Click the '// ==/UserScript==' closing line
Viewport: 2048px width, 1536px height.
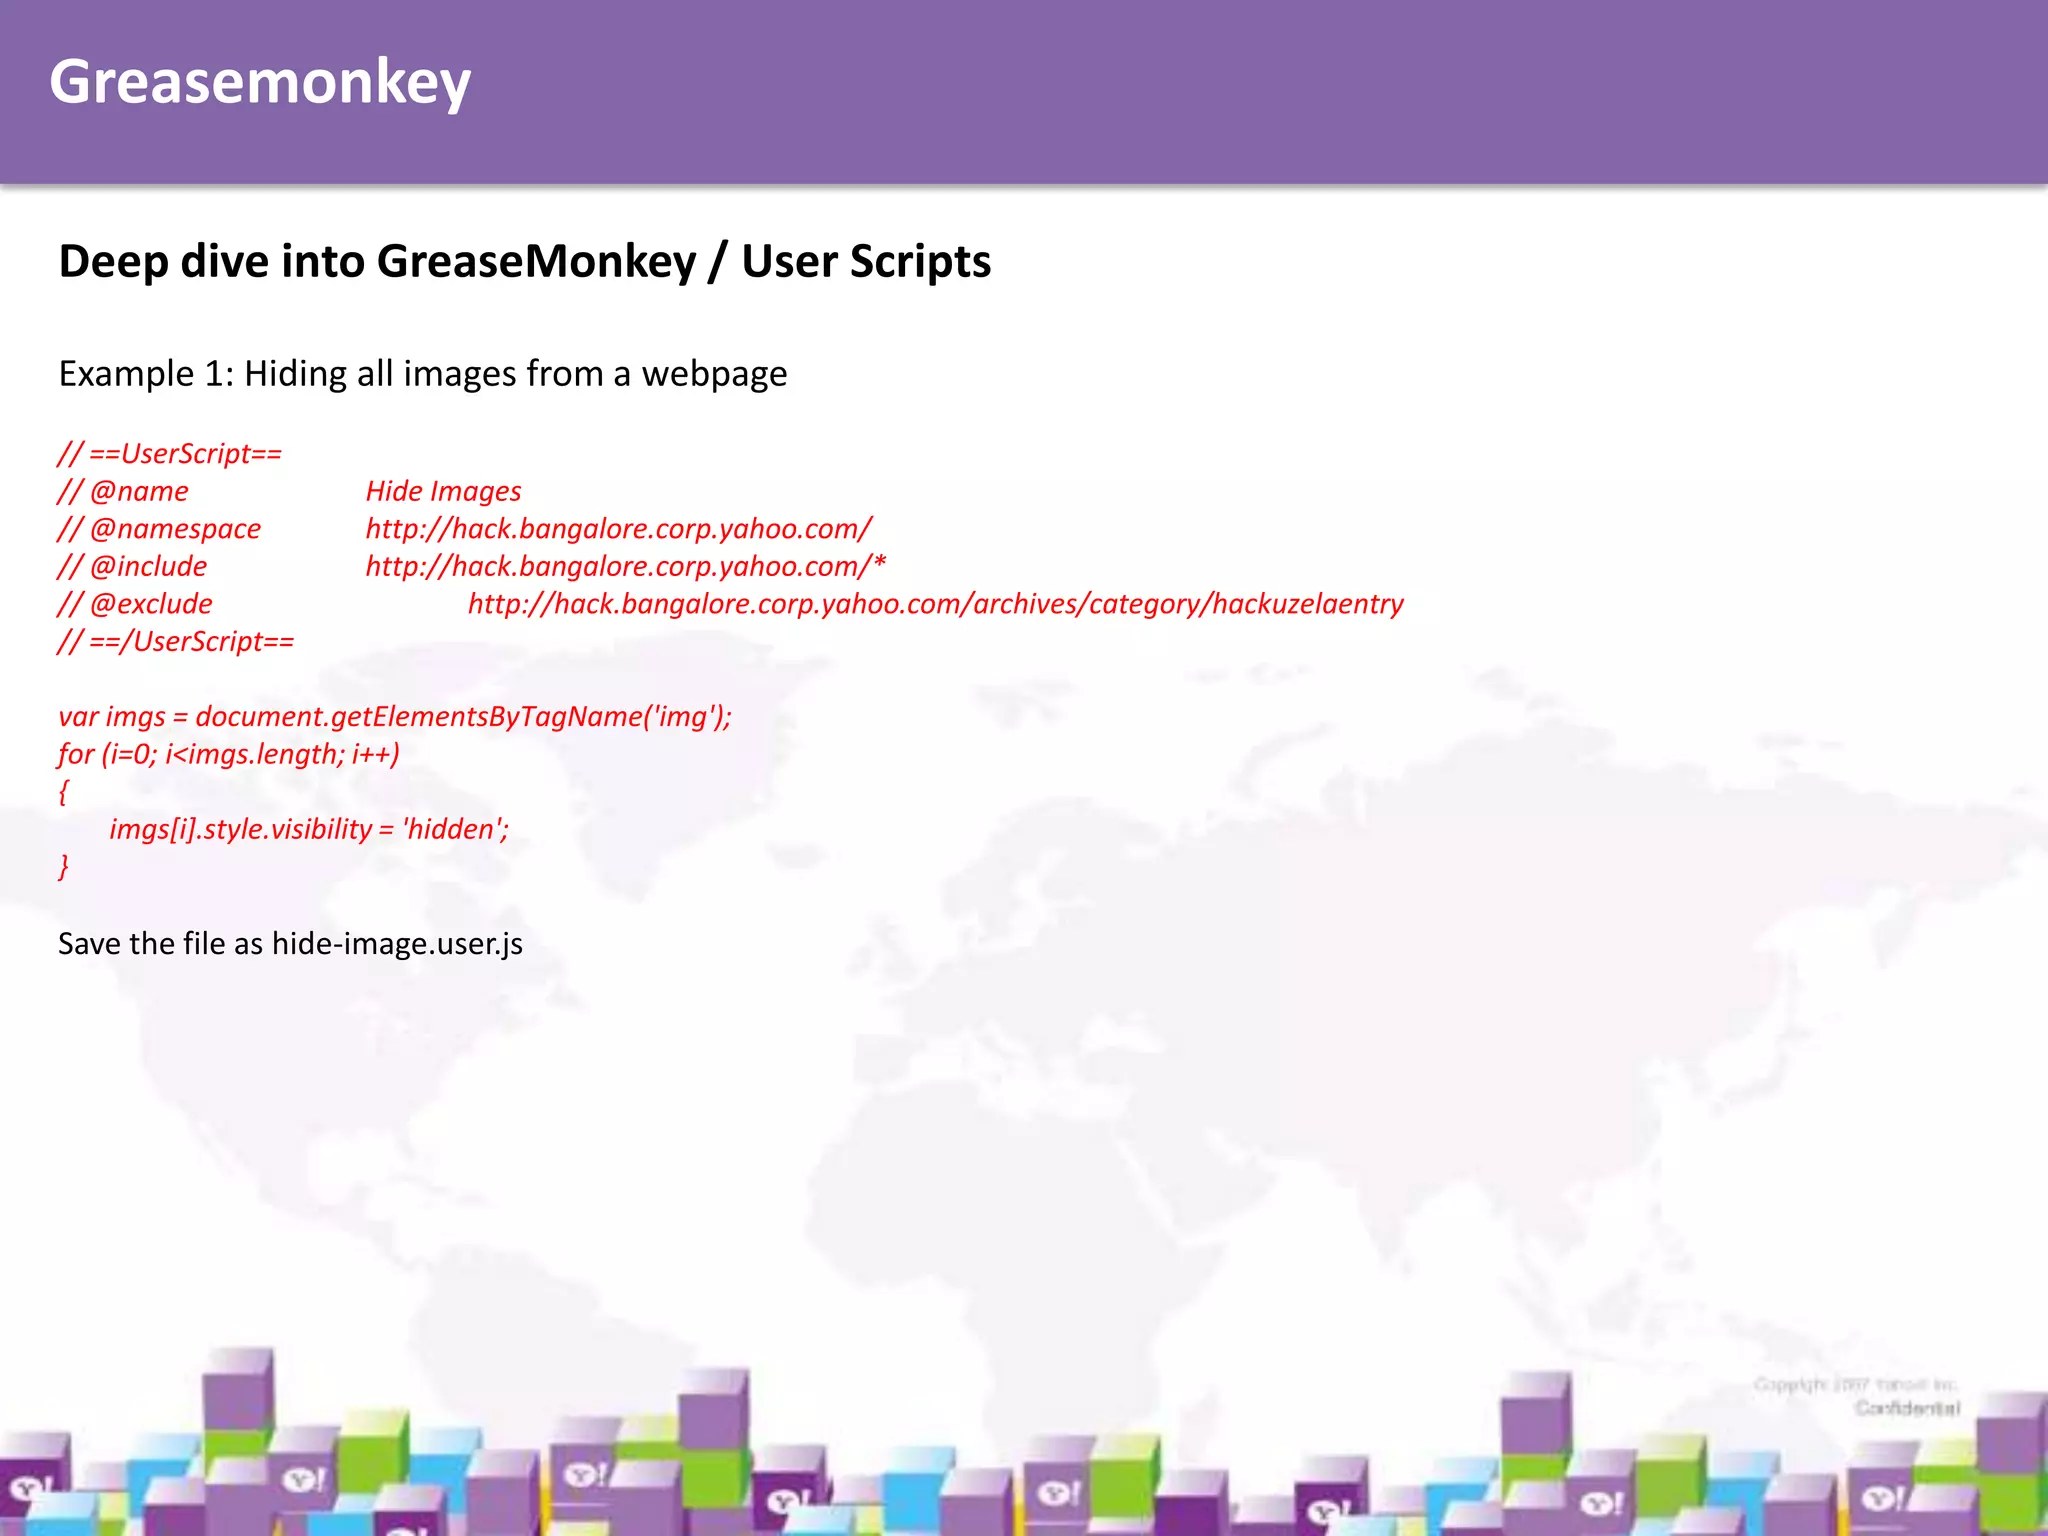click(x=176, y=641)
